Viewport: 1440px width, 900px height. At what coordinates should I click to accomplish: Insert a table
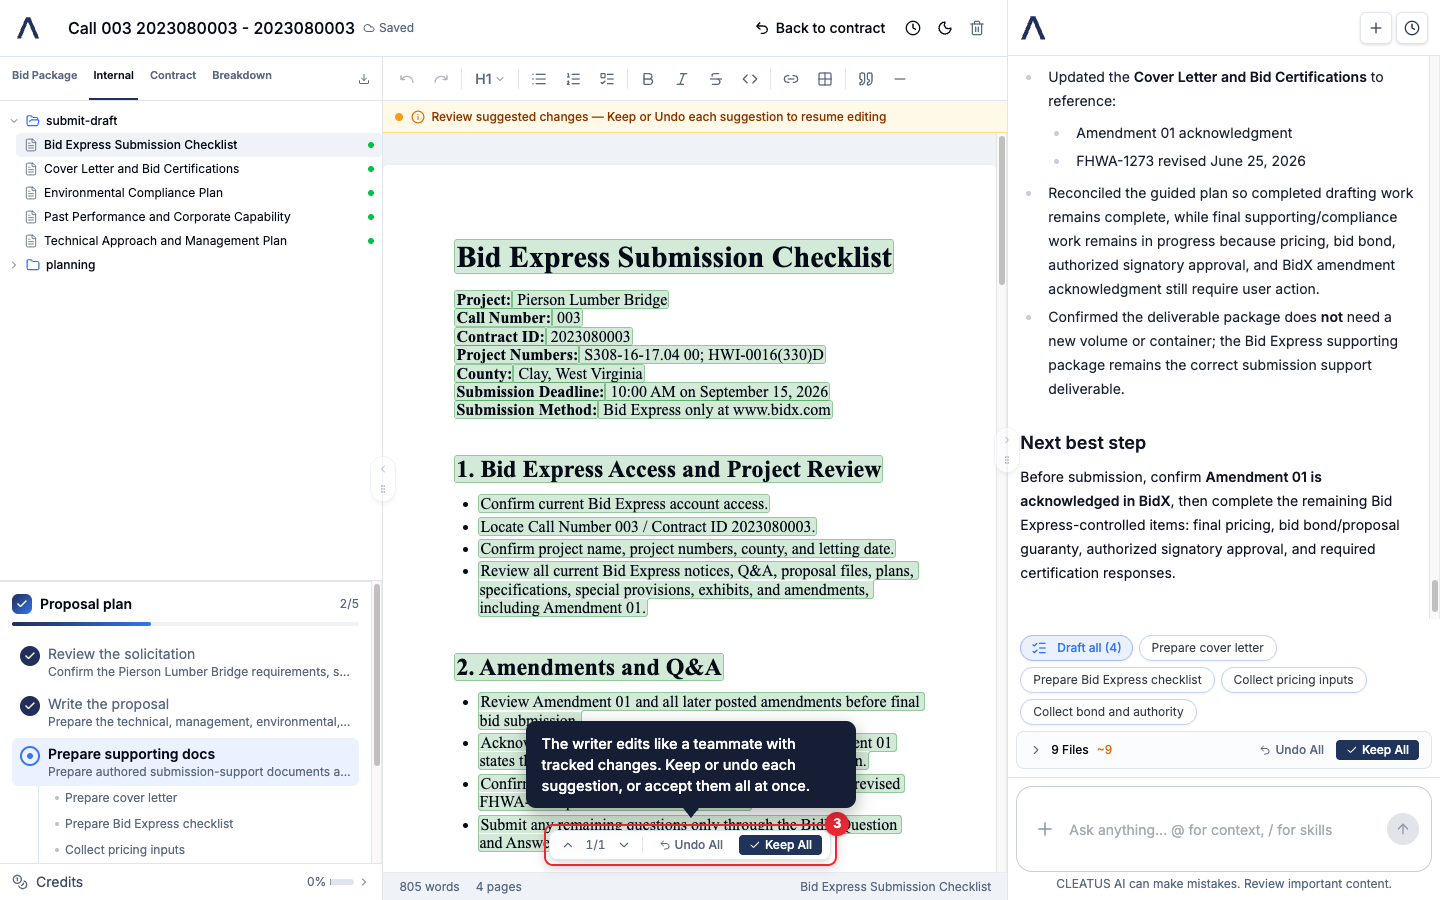[x=825, y=79]
